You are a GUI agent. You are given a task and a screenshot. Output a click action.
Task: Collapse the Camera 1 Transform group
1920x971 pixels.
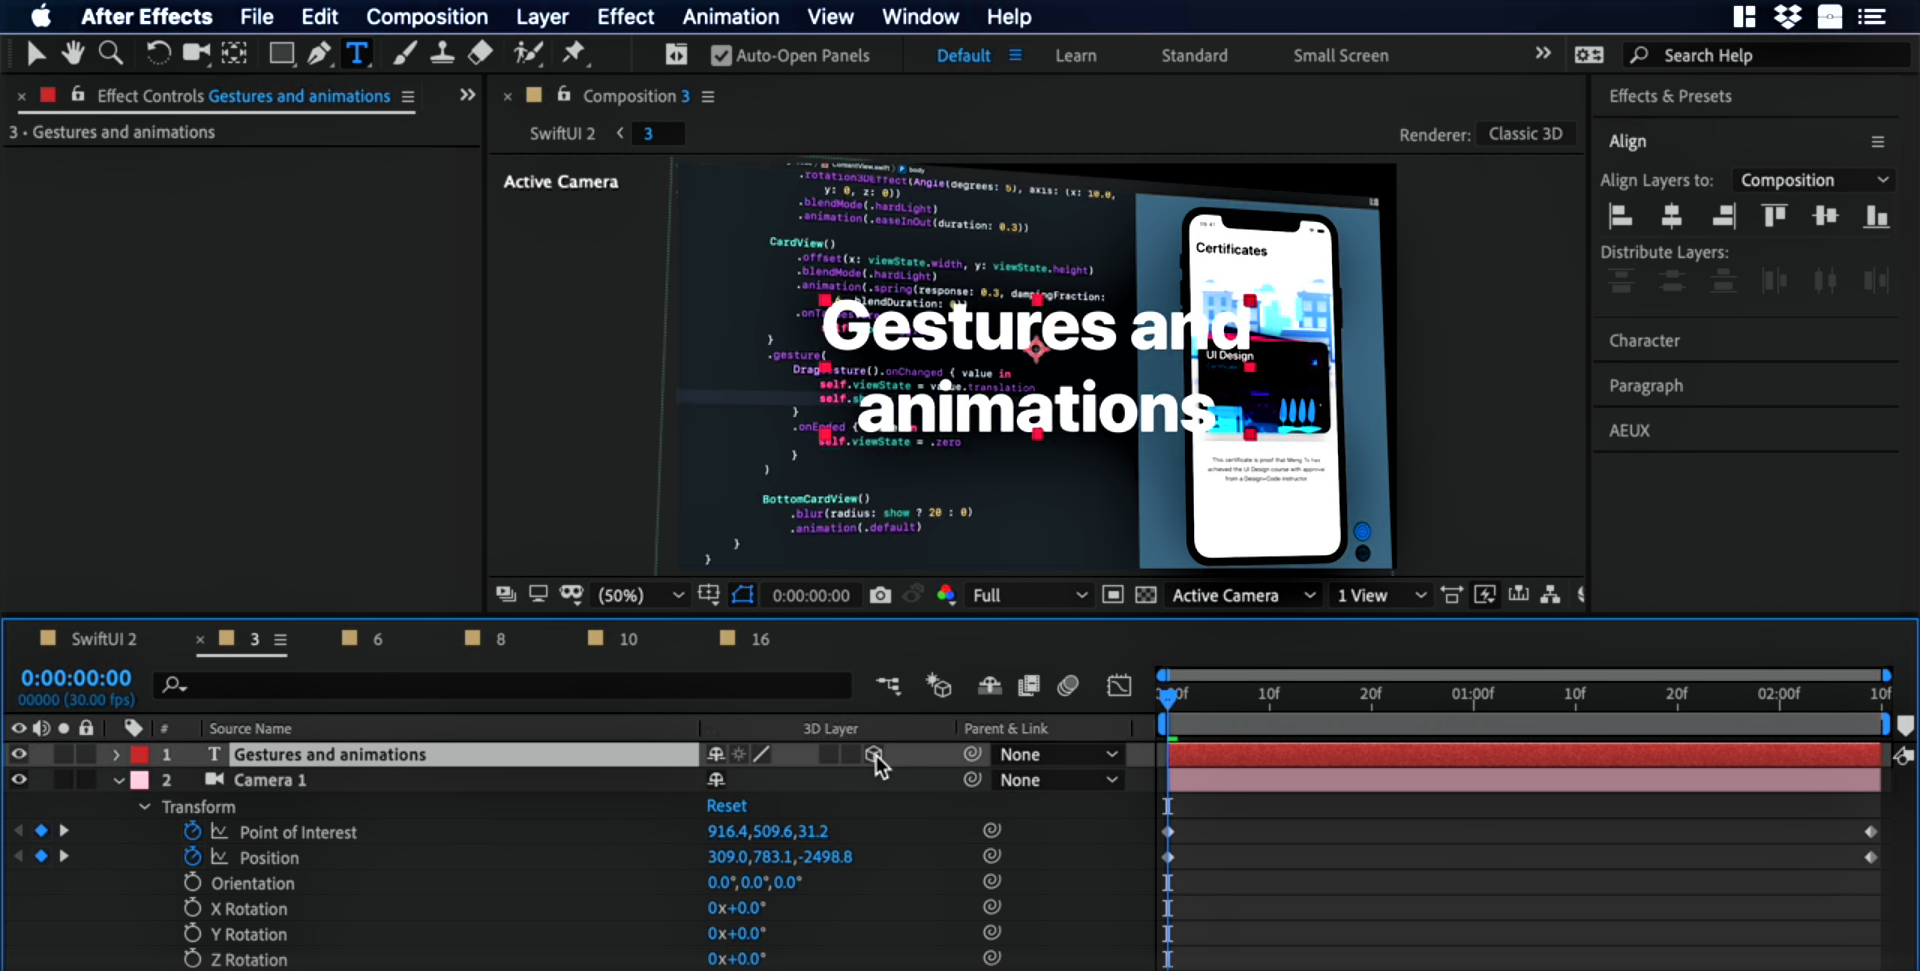pyautogui.click(x=145, y=806)
